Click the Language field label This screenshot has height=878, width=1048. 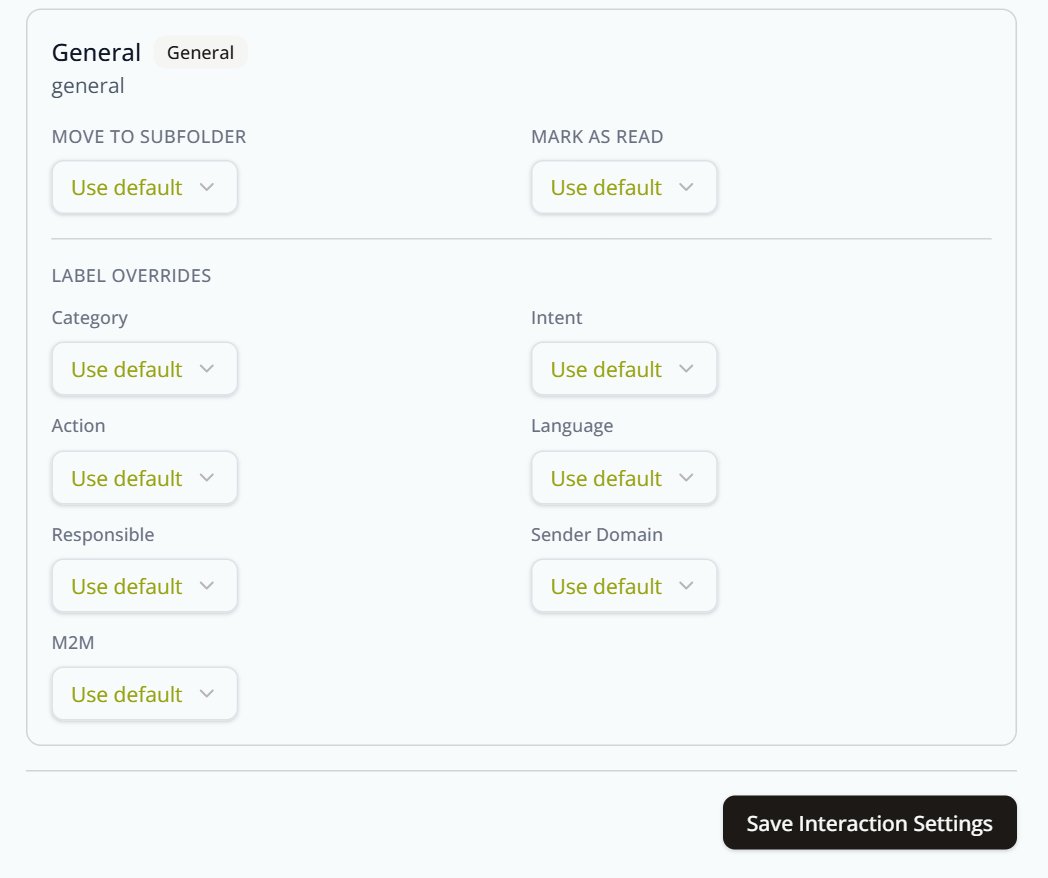(572, 426)
